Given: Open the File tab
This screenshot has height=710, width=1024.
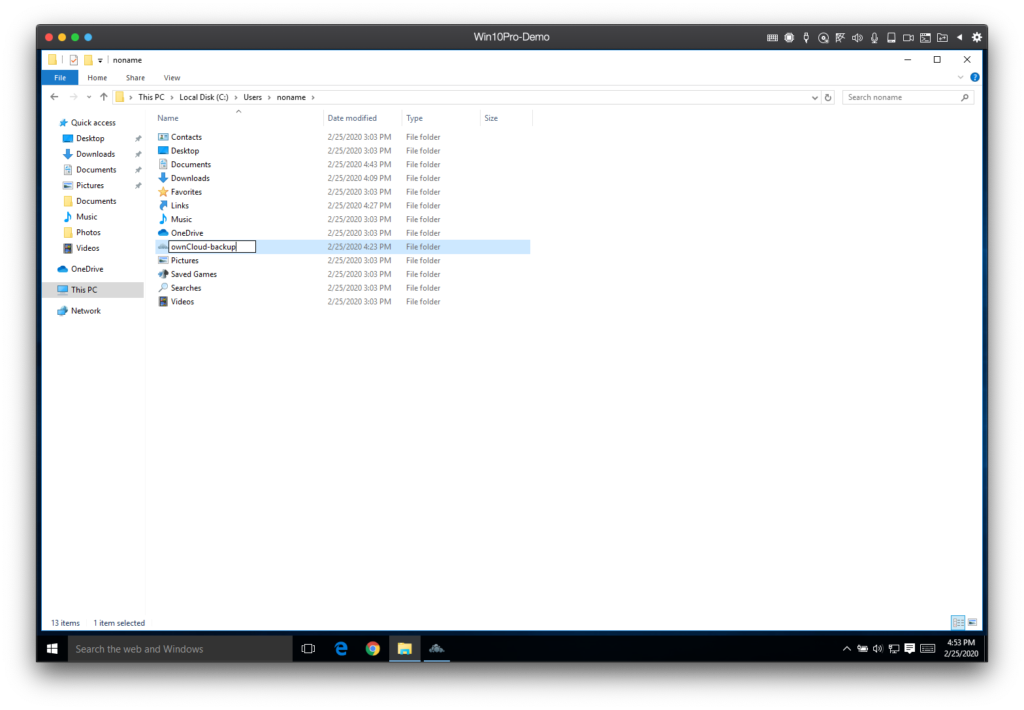Looking at the screenshot, I should pyautogui.click(x=60, y=78).
